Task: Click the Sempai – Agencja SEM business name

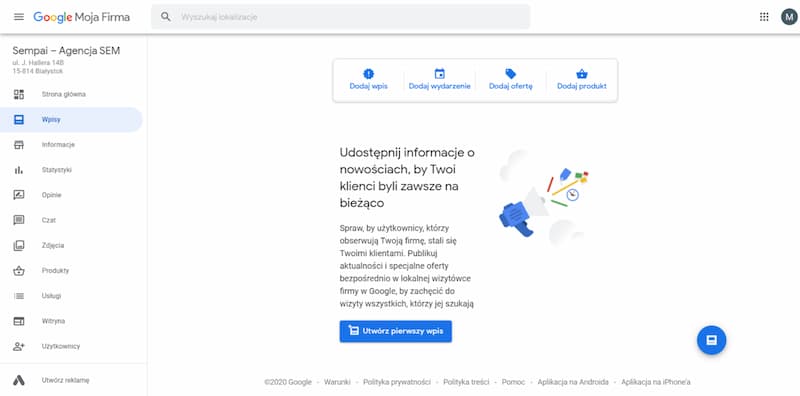Action: point(66,51)
